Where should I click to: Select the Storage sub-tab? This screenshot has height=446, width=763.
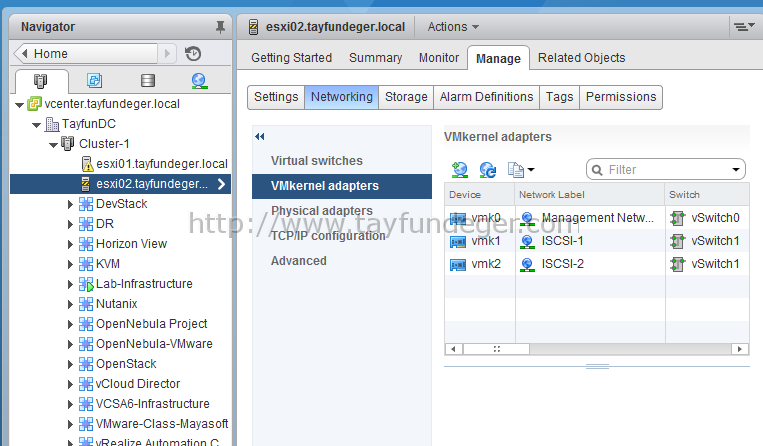pyautogui.click(x=406, y=97)
